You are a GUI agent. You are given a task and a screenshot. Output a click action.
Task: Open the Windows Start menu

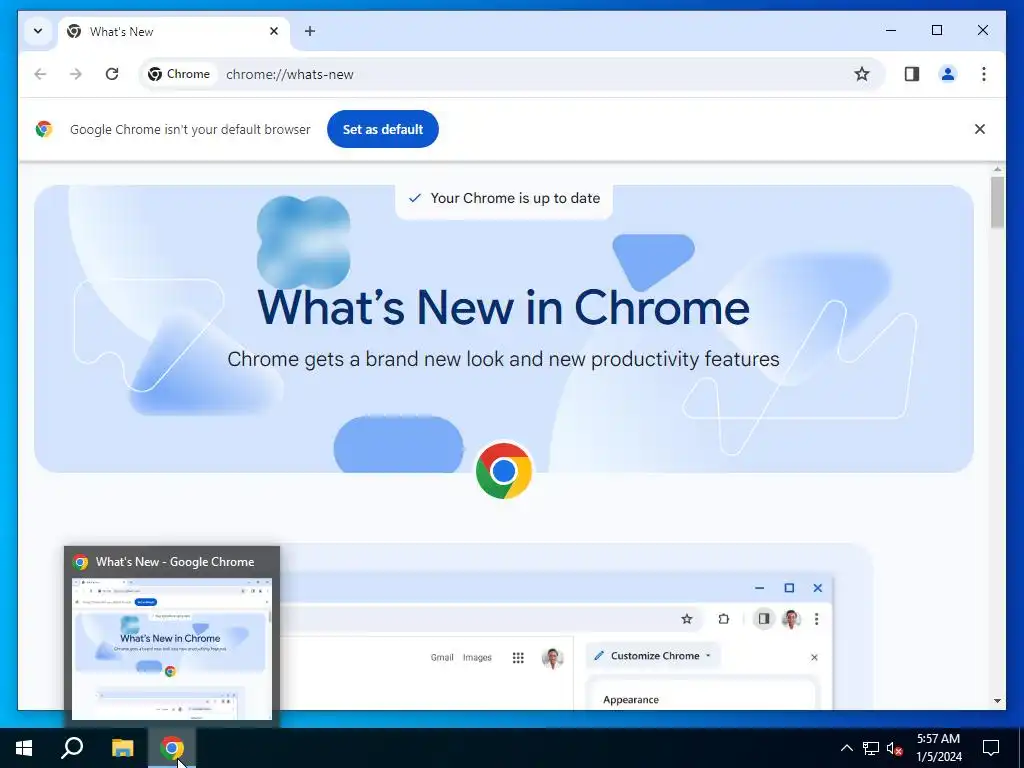point(24,748)
